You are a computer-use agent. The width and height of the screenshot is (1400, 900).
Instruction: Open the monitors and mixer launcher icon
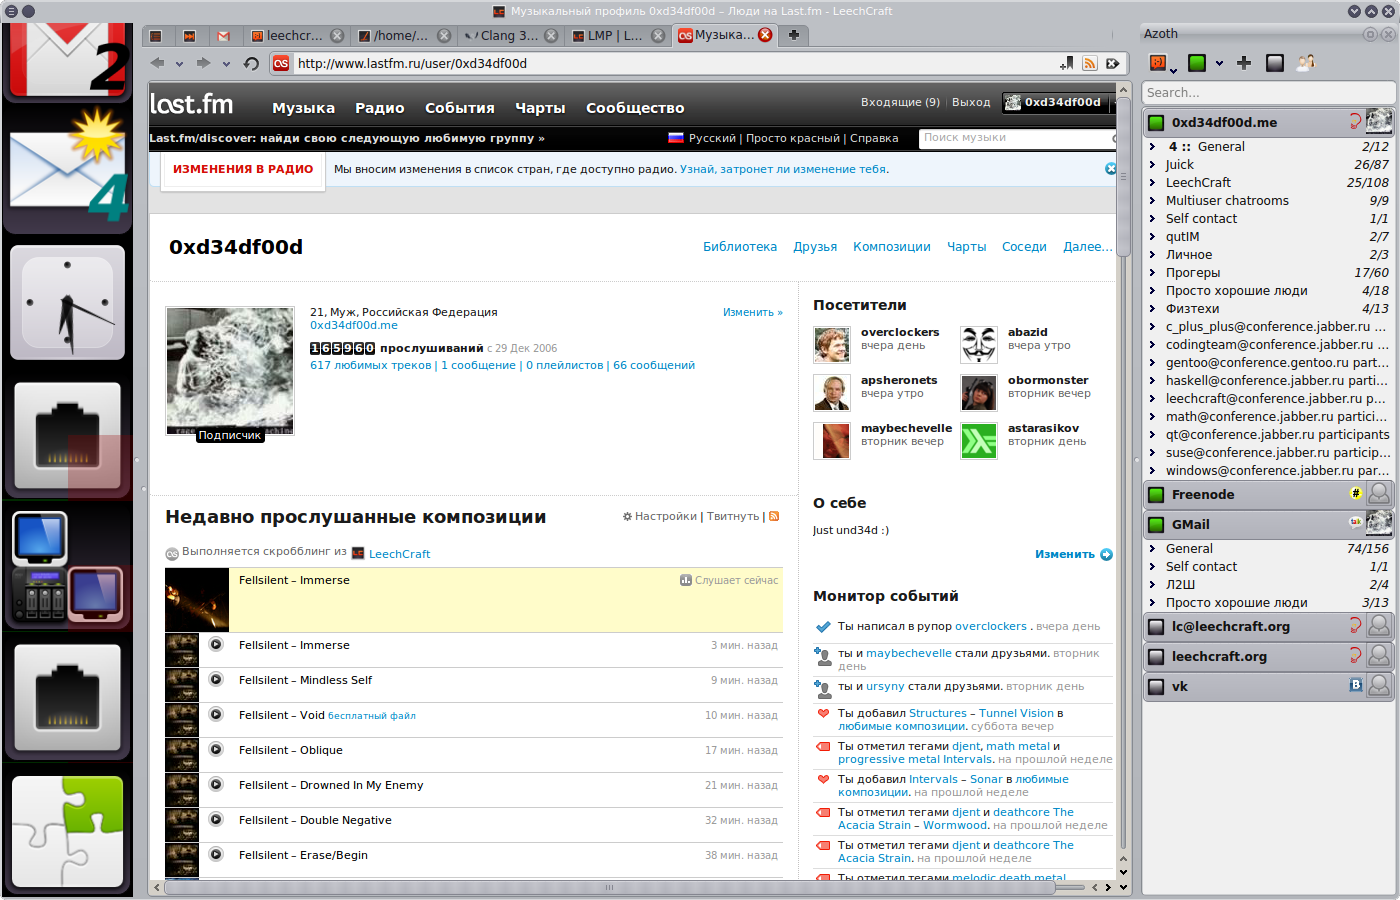(x=68, y=568)
